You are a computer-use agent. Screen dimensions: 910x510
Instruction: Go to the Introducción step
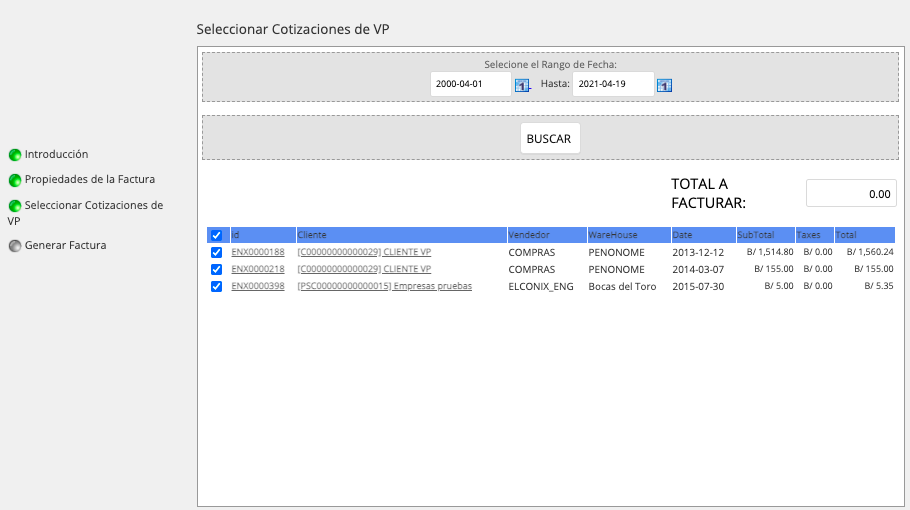pyautogui.click(x=56, y=154)
